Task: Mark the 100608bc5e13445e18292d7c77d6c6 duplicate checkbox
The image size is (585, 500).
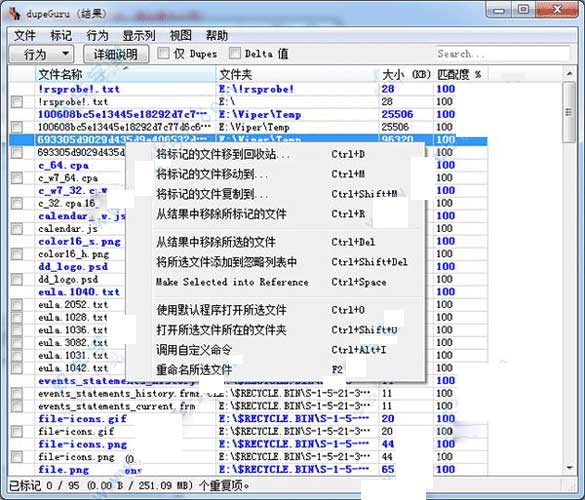Action: pyautogui.click(x=17, y=127)
